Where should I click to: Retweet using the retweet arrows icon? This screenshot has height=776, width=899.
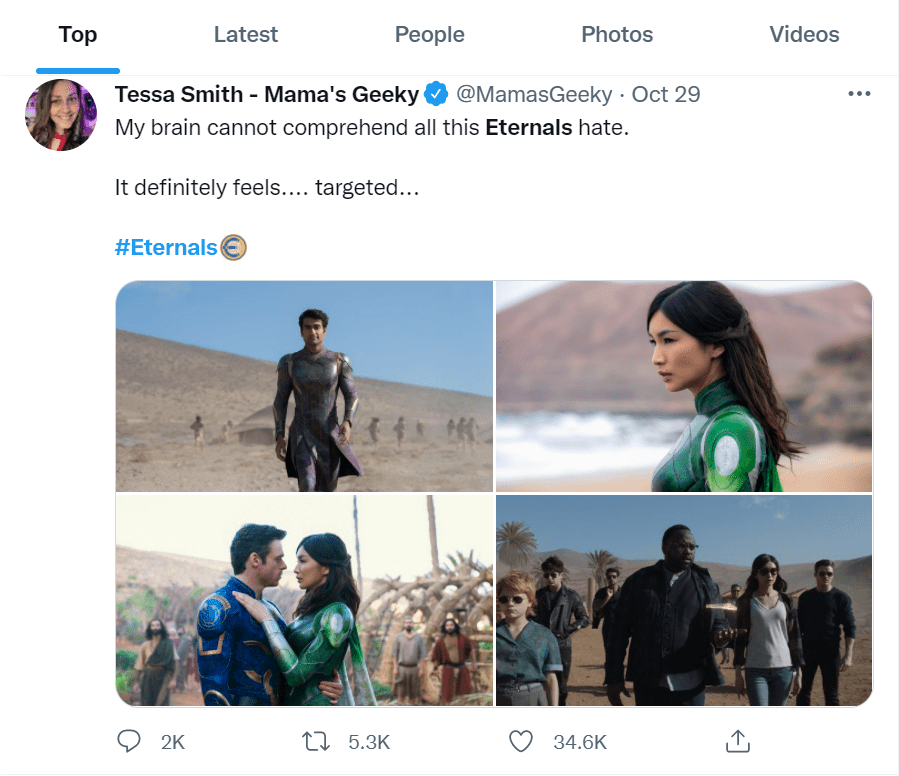(x=317, y=741)
